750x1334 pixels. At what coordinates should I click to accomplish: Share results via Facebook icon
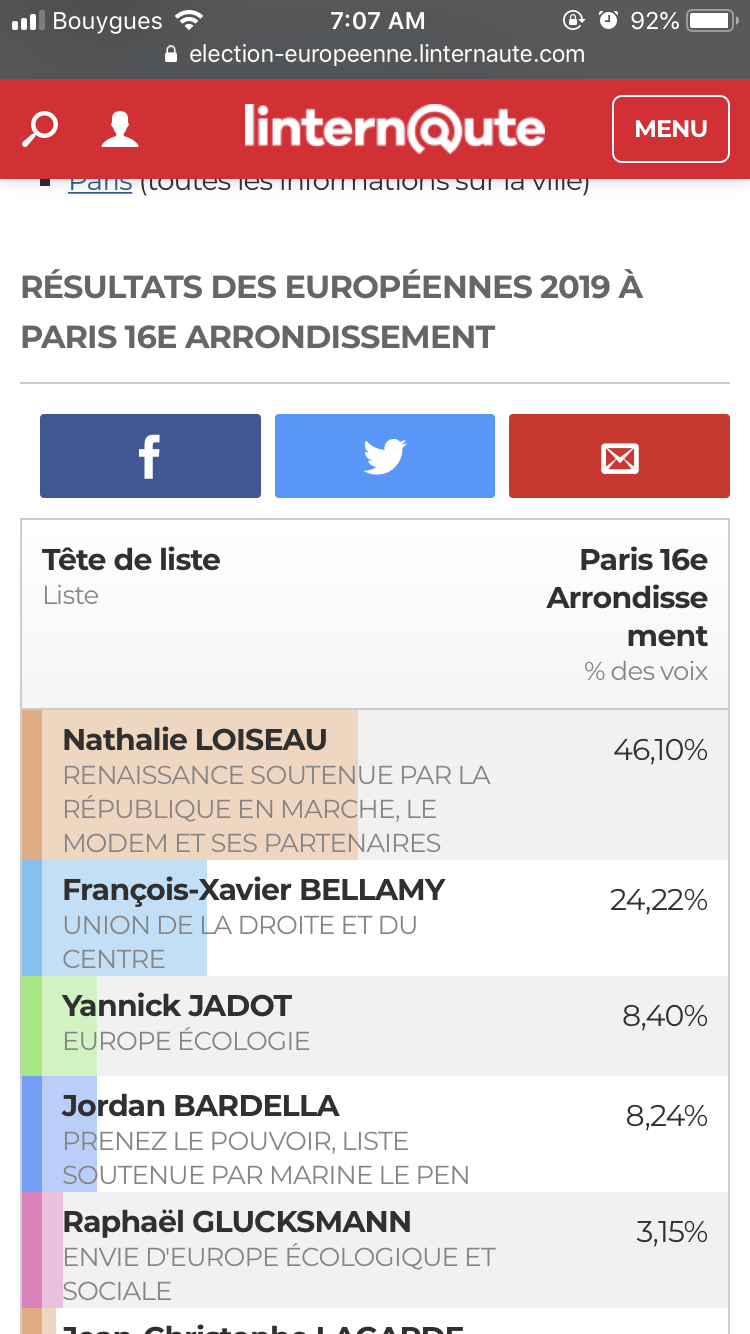(x=150, y=456)
